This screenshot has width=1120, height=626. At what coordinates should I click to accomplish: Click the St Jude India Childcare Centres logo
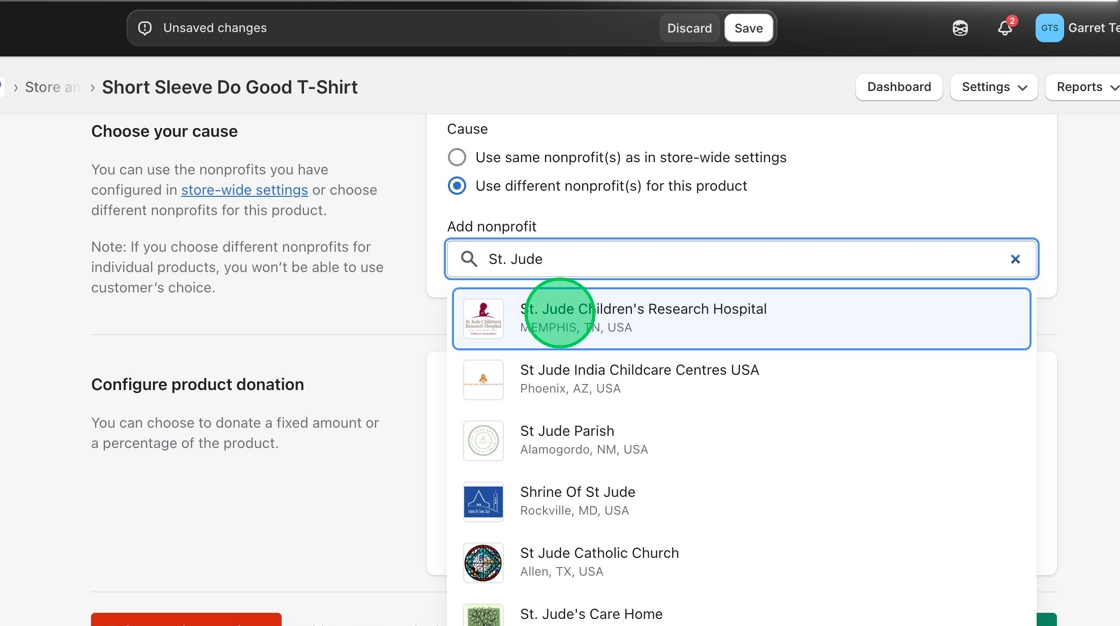(x=483, y=379)
